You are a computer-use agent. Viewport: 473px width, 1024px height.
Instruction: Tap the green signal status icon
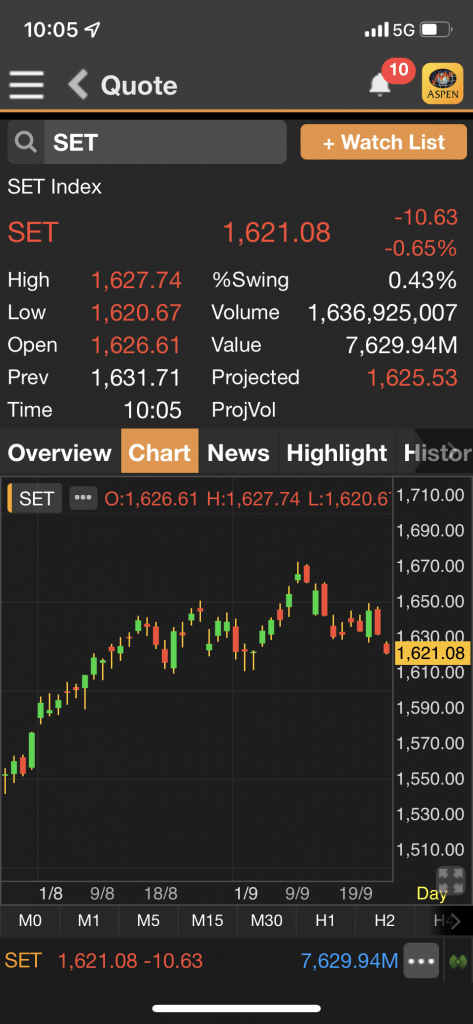pos(459,962)
